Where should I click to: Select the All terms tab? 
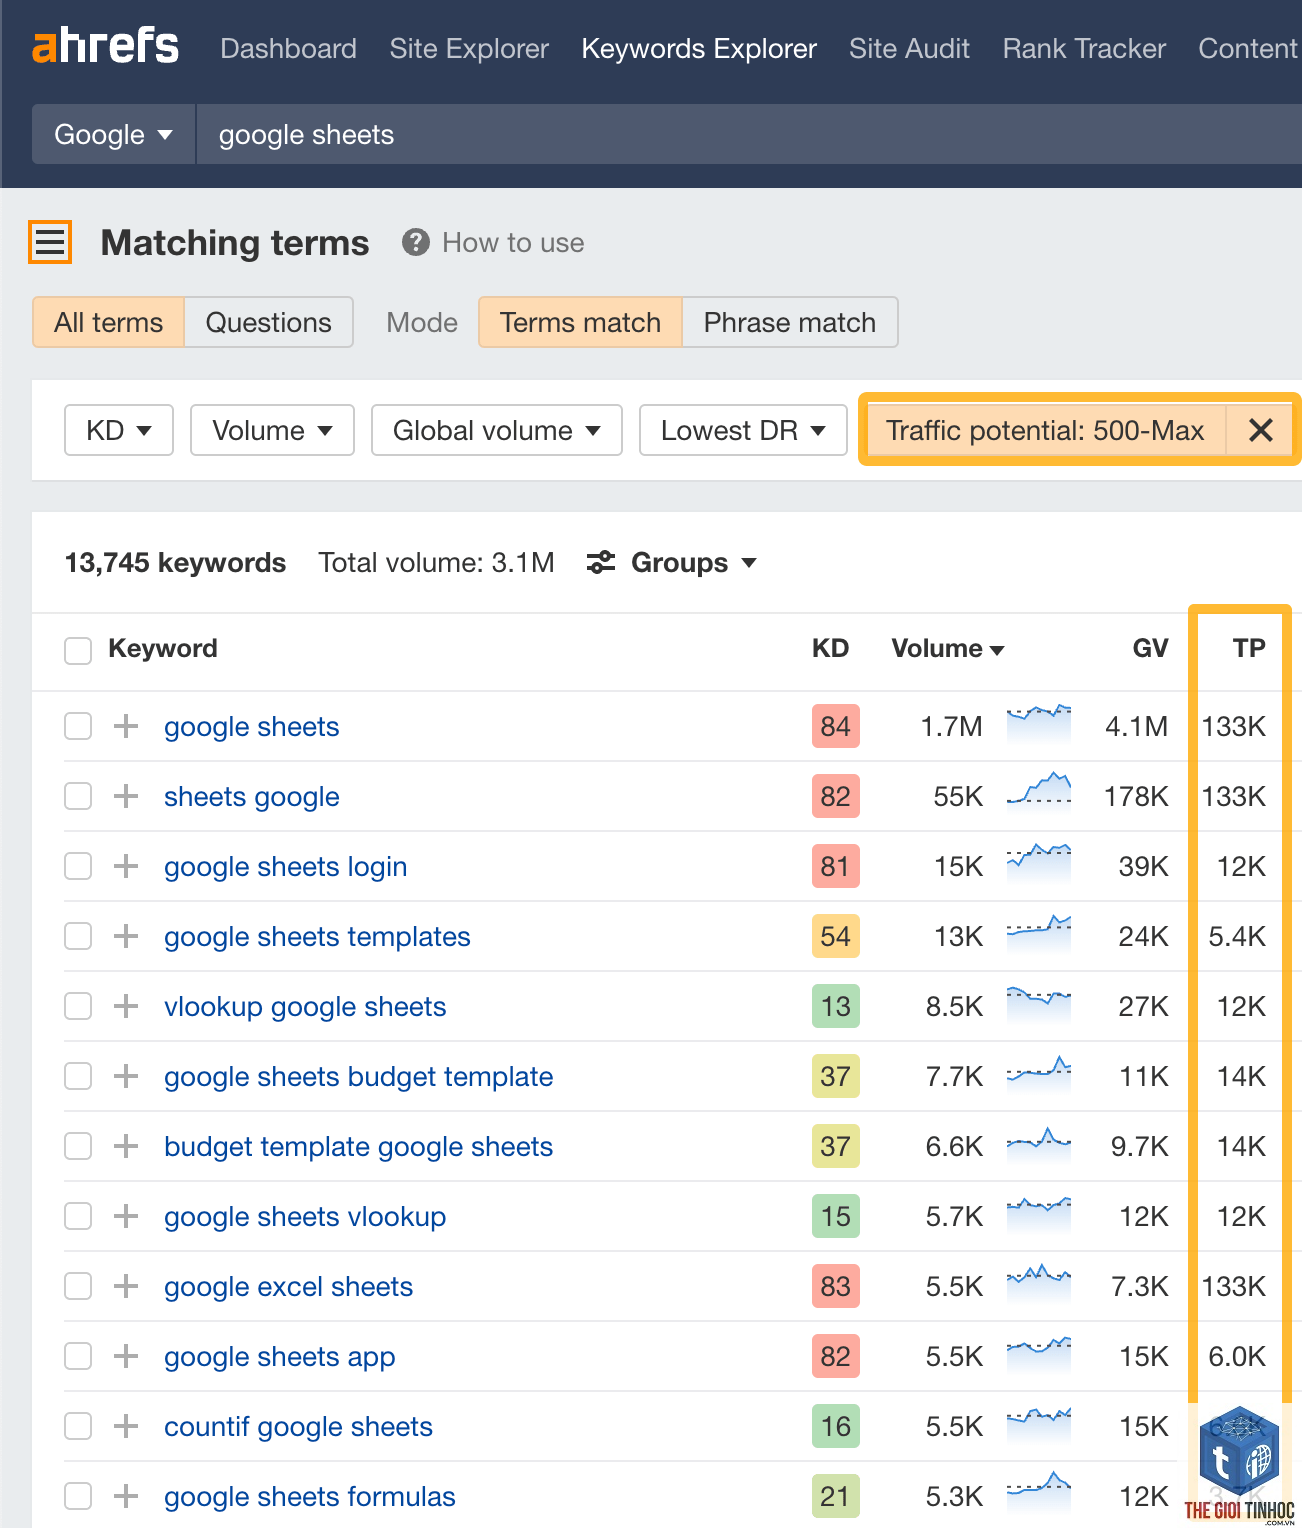point(108,322)
